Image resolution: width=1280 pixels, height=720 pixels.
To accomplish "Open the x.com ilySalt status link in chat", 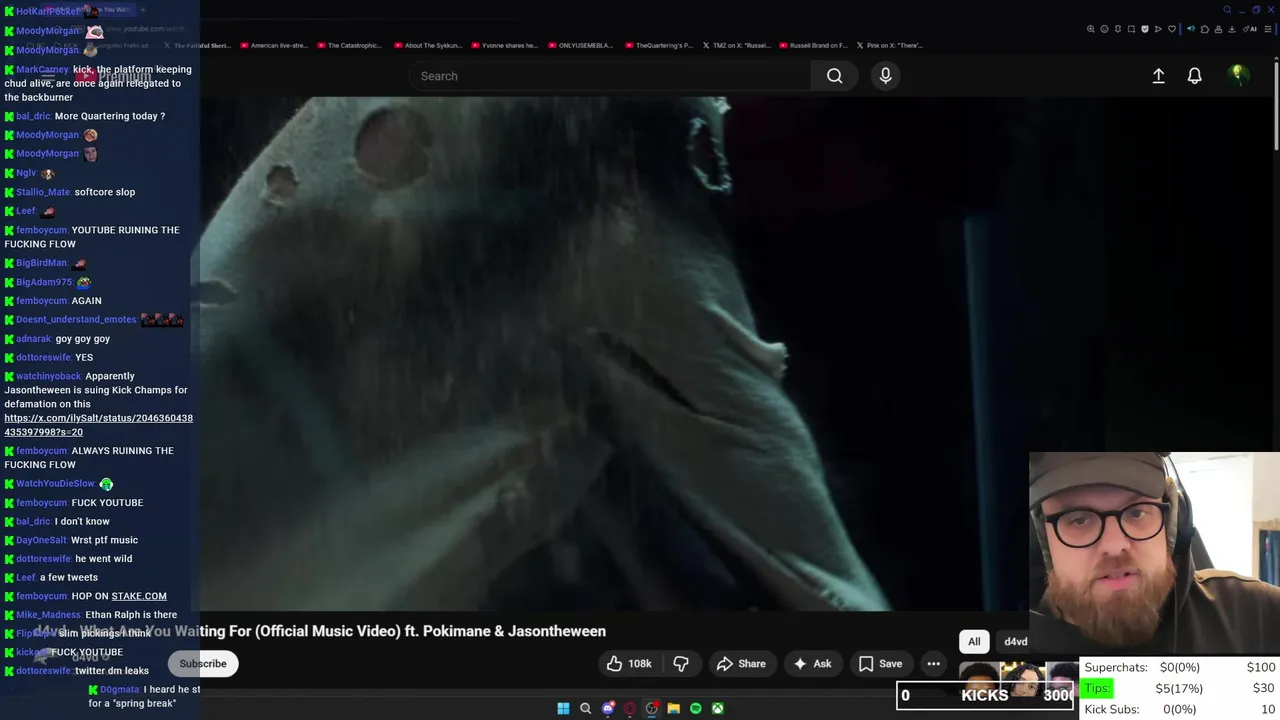I will (98, 425).
